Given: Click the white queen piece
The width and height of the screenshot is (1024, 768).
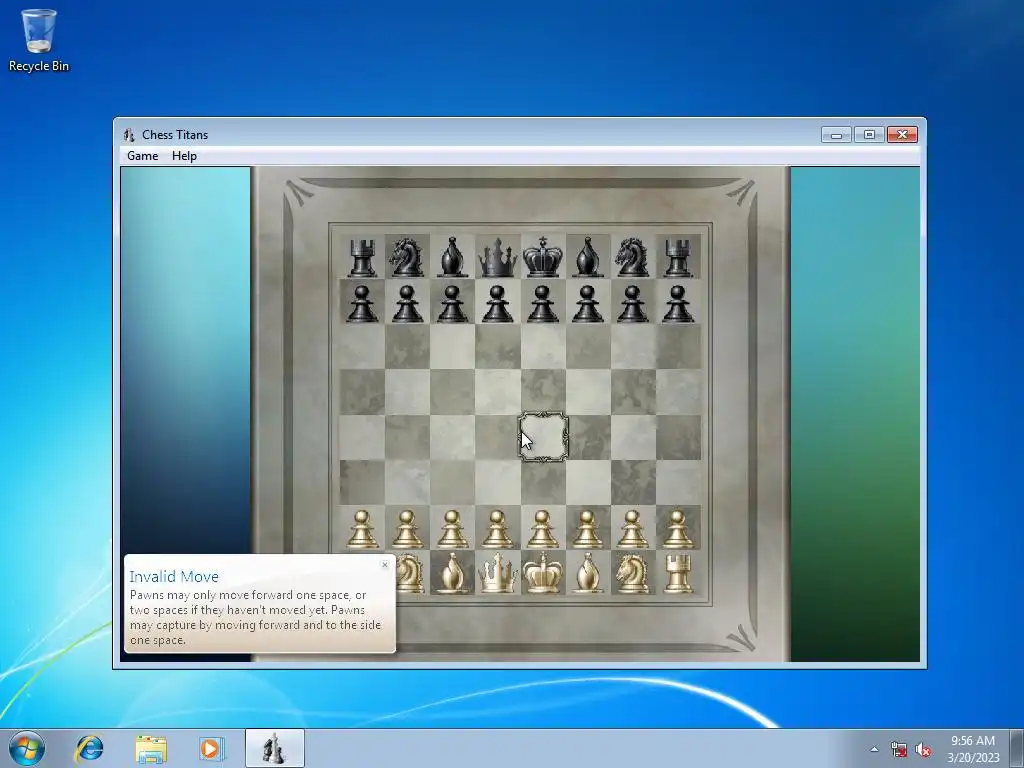Looking at the screenshot, I should click(x=498, y=573).
